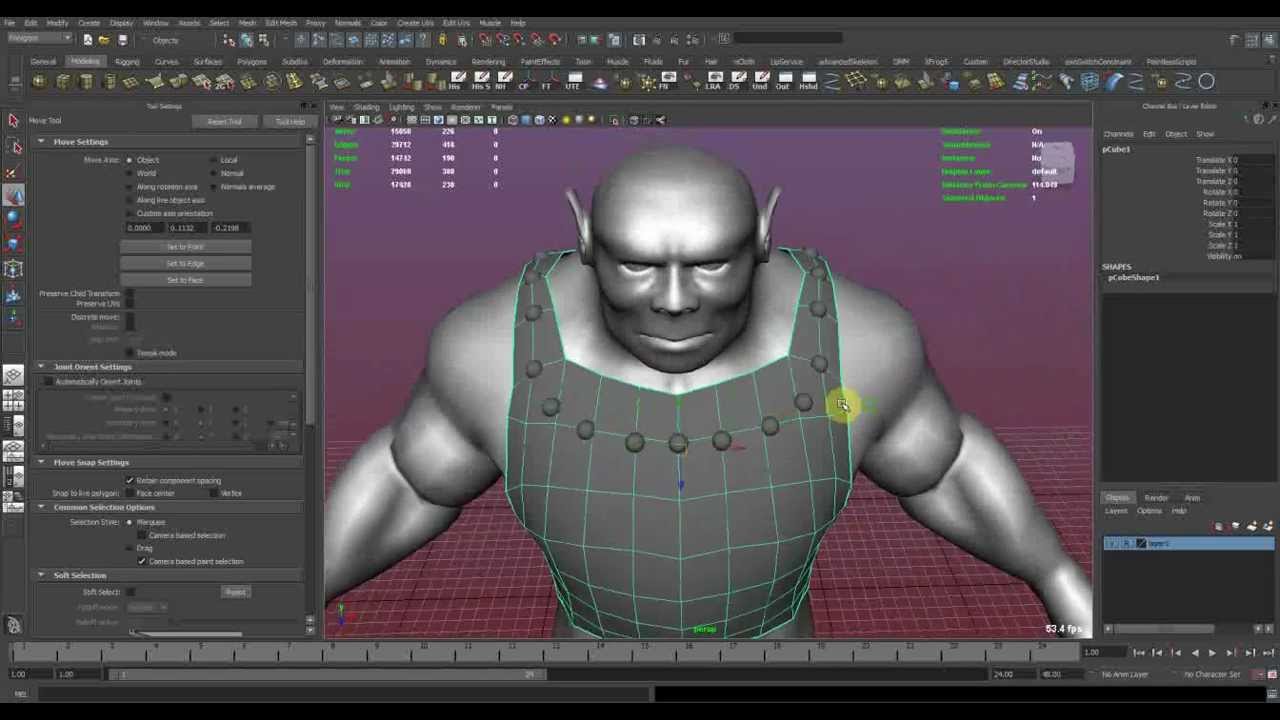The width and height of the screenshot is (1280, 720).
Task: Click the Tool Help button
Action: tap(290, 122)
